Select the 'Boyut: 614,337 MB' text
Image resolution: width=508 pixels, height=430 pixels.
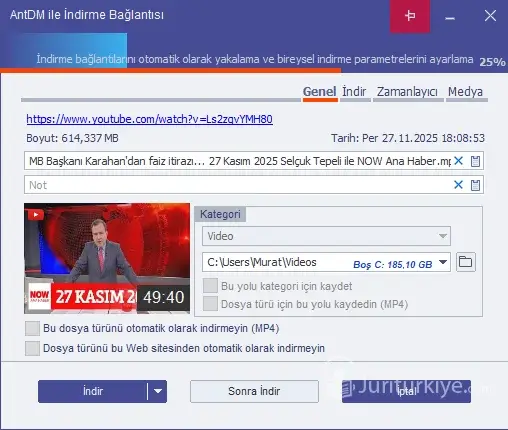[x=72, y=138]
